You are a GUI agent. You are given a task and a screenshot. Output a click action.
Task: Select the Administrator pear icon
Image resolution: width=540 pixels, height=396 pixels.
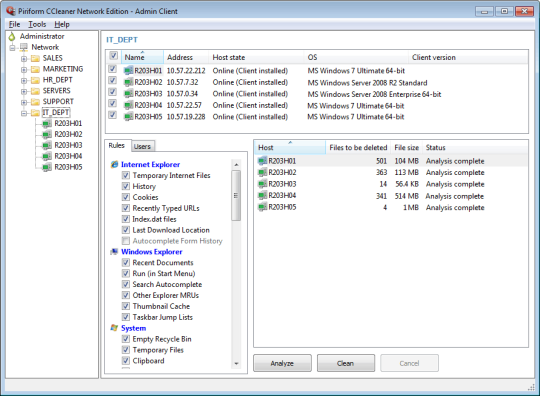pyautogui.click(x=12, y=36)
